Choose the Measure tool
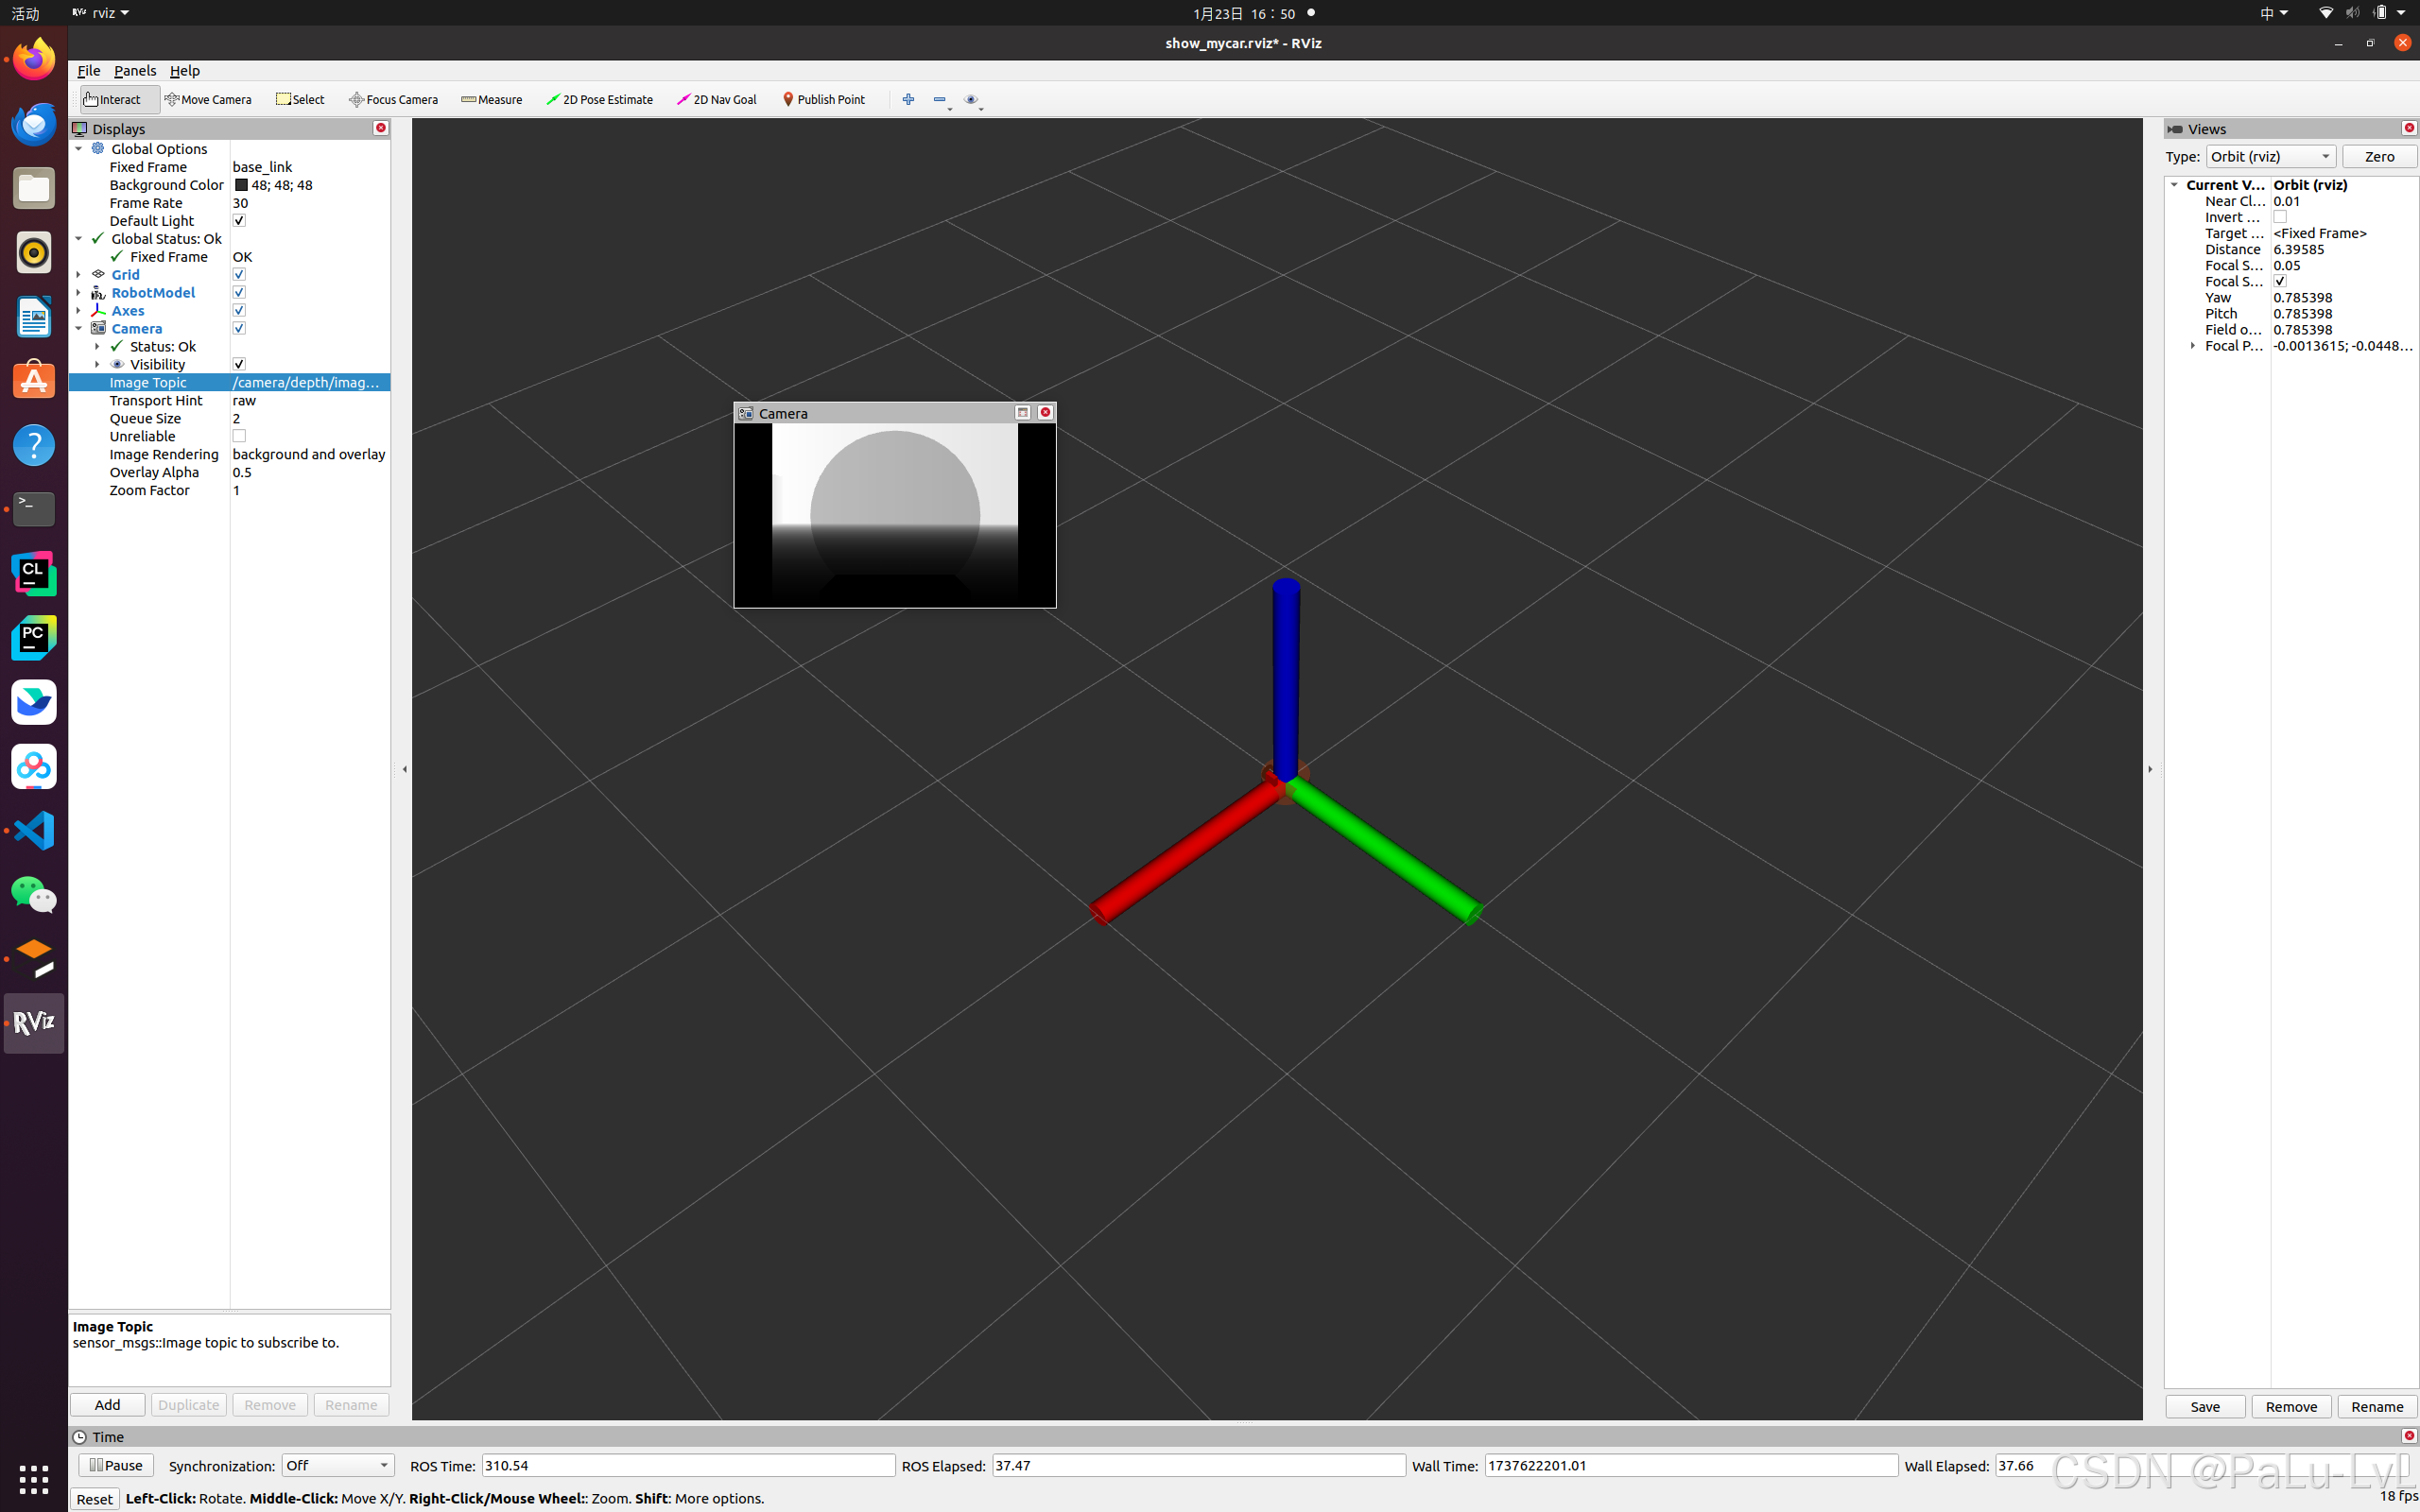The width and height of the screenshot is (2420, 1512). (x=492, y=99)
